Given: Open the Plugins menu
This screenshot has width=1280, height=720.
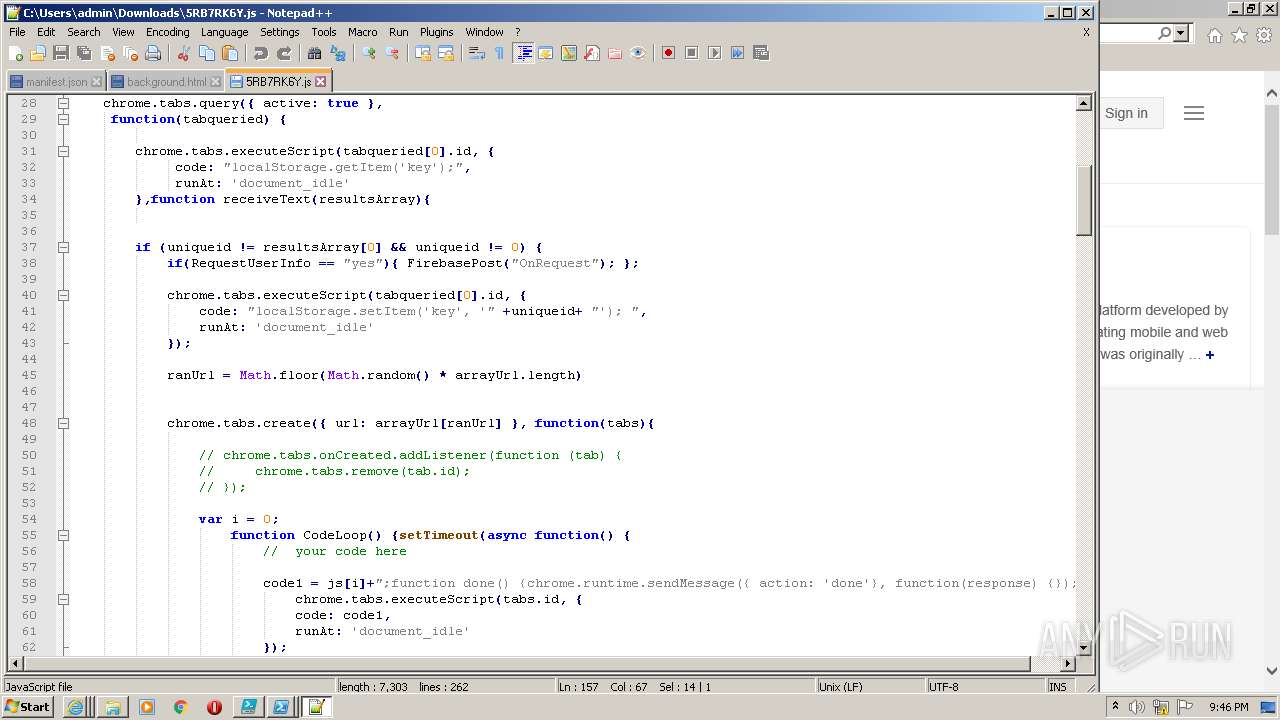Looking at the screenshot, I should click(x=436, y=32).
